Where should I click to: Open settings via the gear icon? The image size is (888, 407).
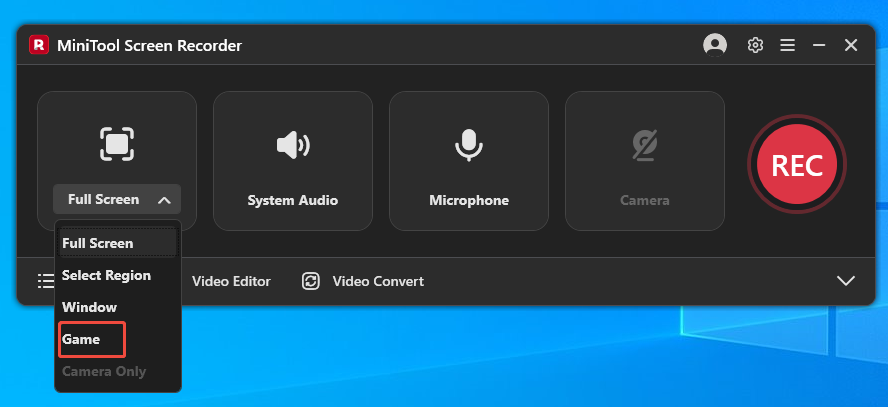pos(755,45)
